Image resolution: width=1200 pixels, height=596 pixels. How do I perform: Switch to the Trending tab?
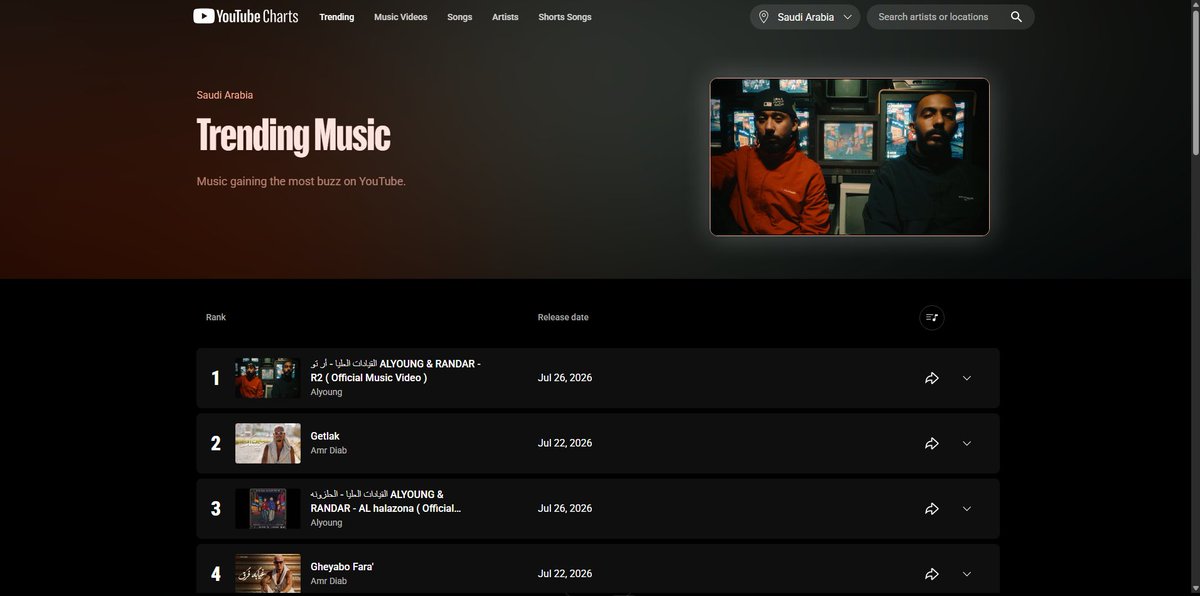[337, 17]
